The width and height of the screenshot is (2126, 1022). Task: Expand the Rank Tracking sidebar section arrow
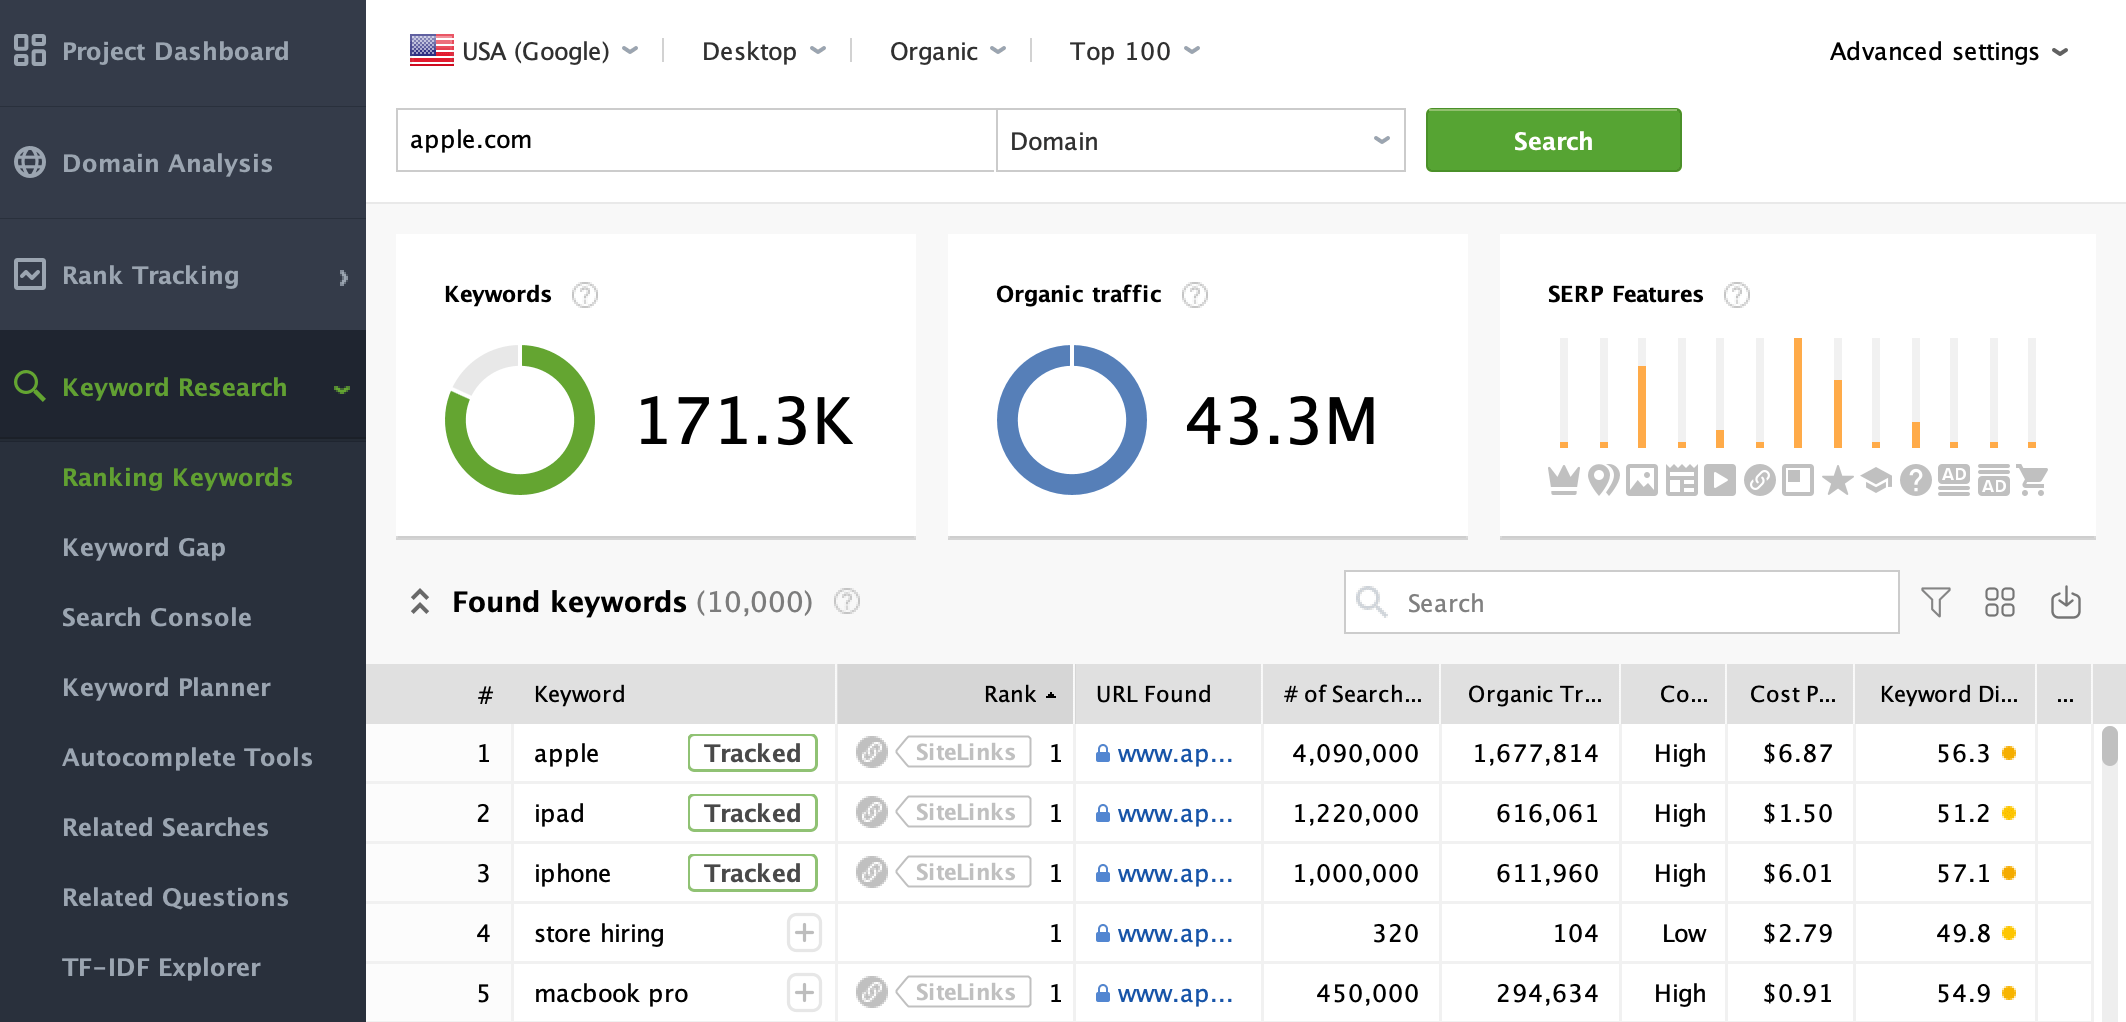pyautogui.click(x=343, y=277)
